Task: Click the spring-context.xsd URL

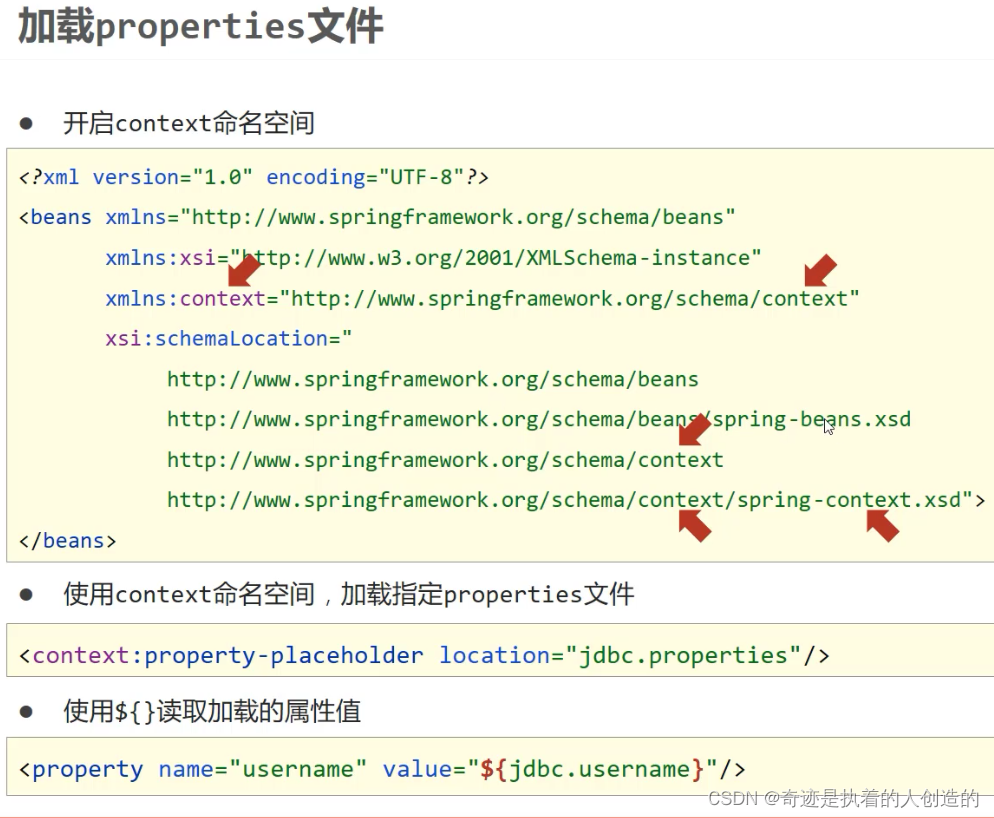Action: (568, 500)
